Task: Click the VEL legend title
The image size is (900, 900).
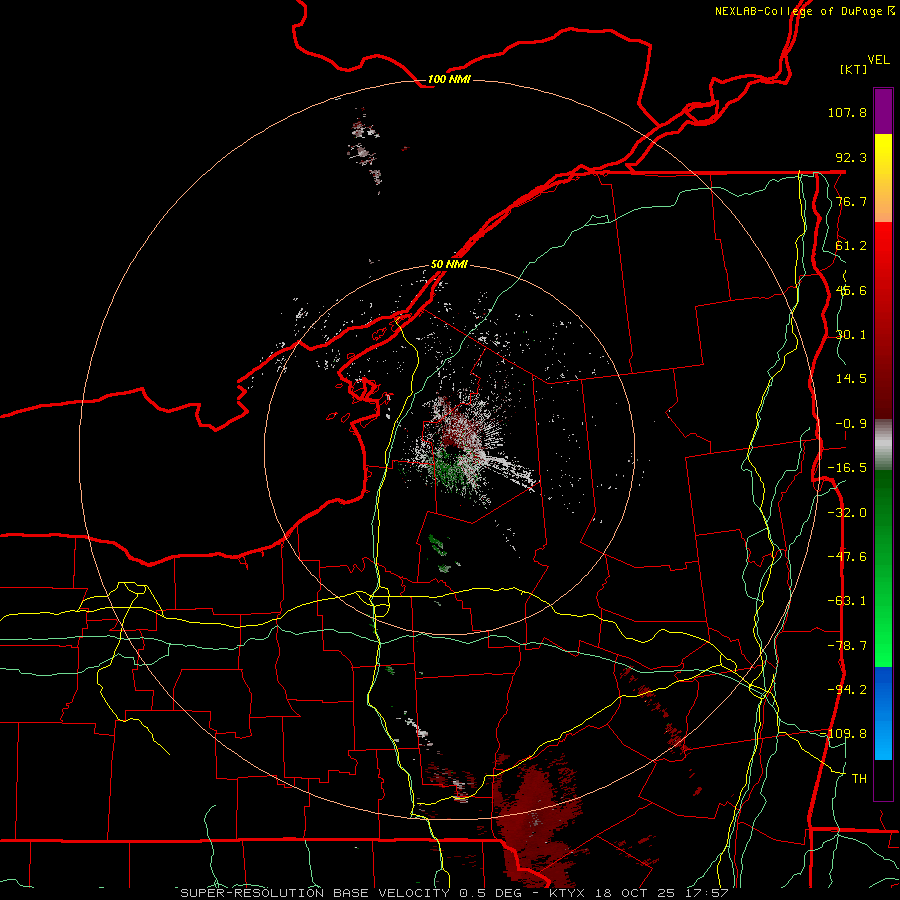Action: (x=878, y=60)
